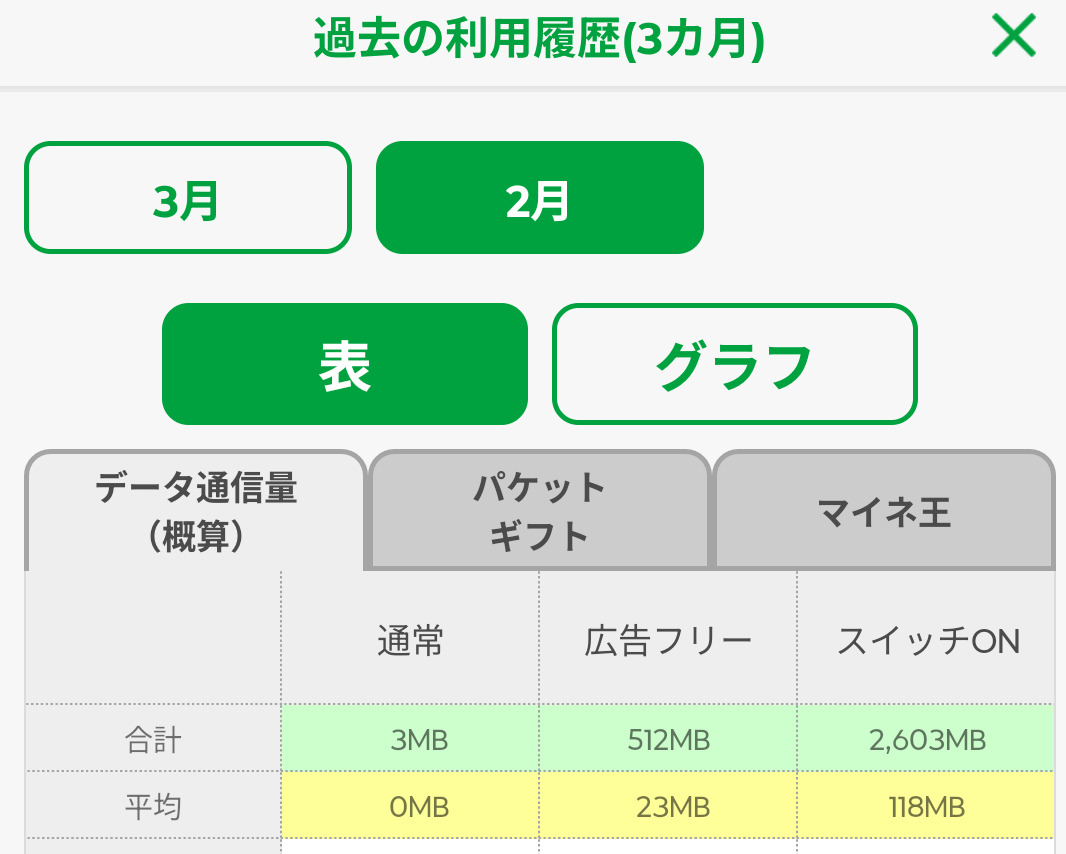Click the 広告フリー column header
The width and height of the screenshot is (1066, 854).
pyautogui.click(x=668, y=640)
